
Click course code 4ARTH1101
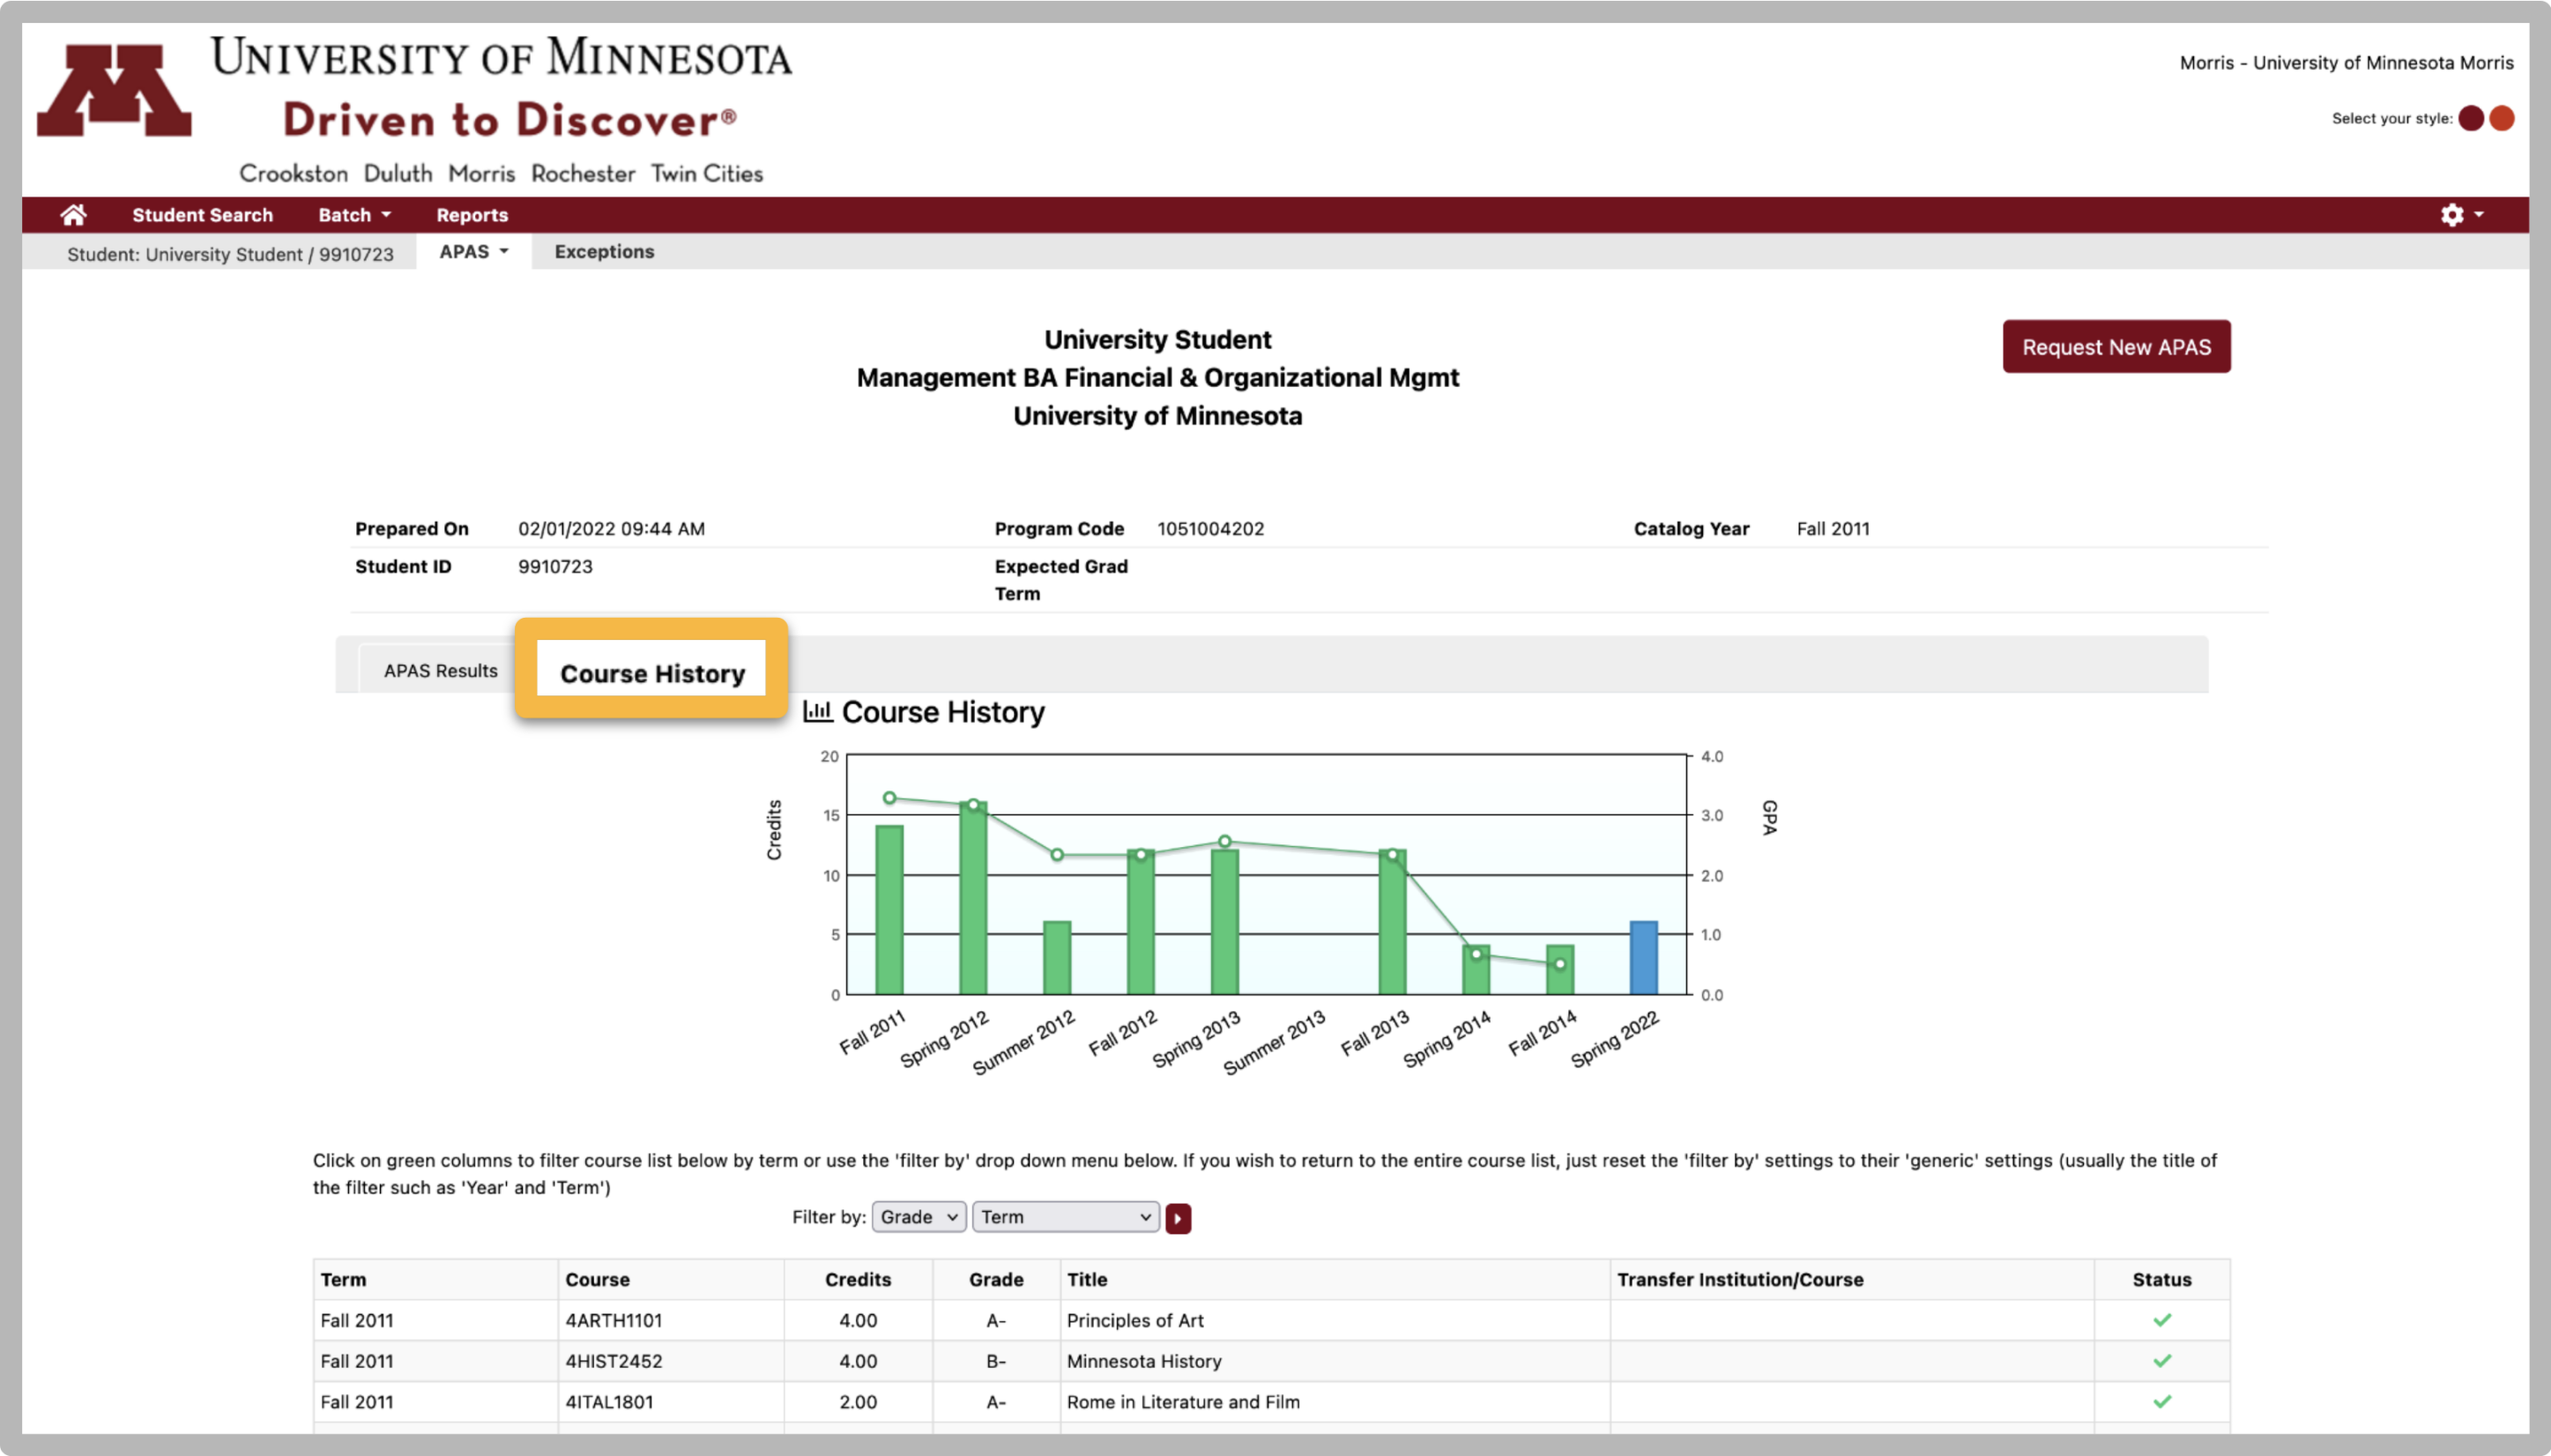[614, 1321]
